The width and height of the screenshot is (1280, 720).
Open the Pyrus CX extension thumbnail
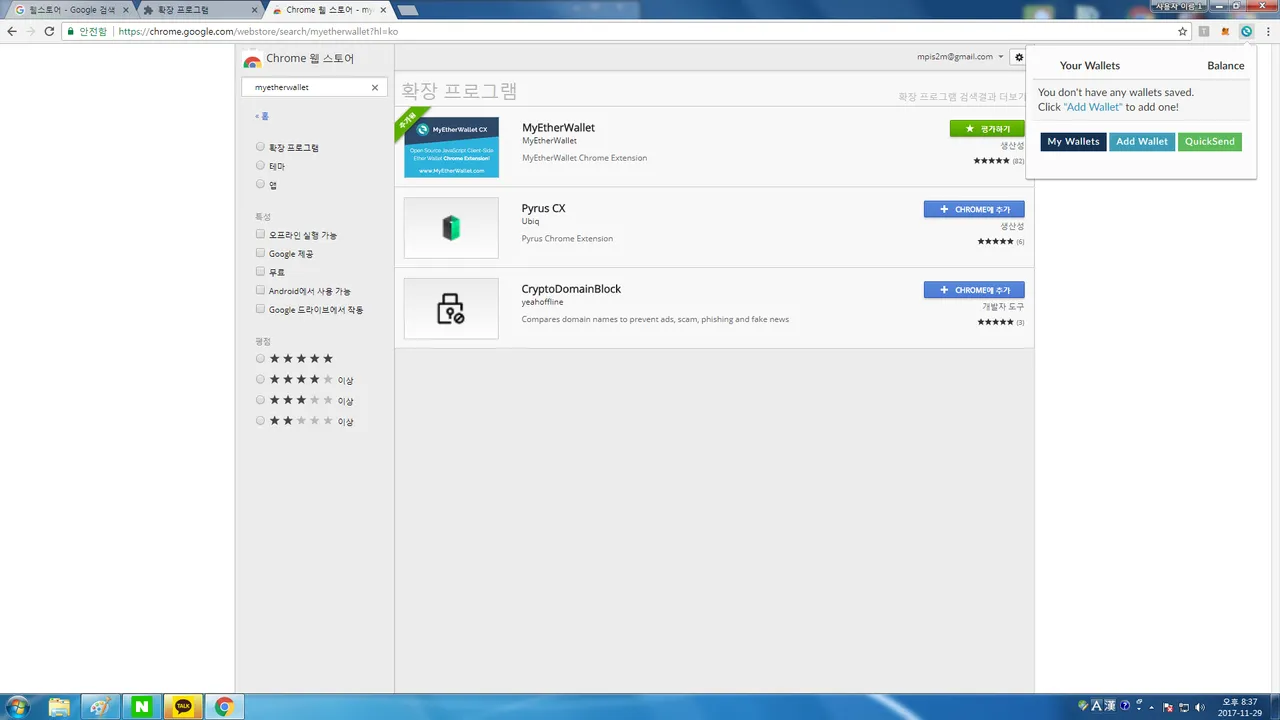pyautogui.click(x=451, y=228)
